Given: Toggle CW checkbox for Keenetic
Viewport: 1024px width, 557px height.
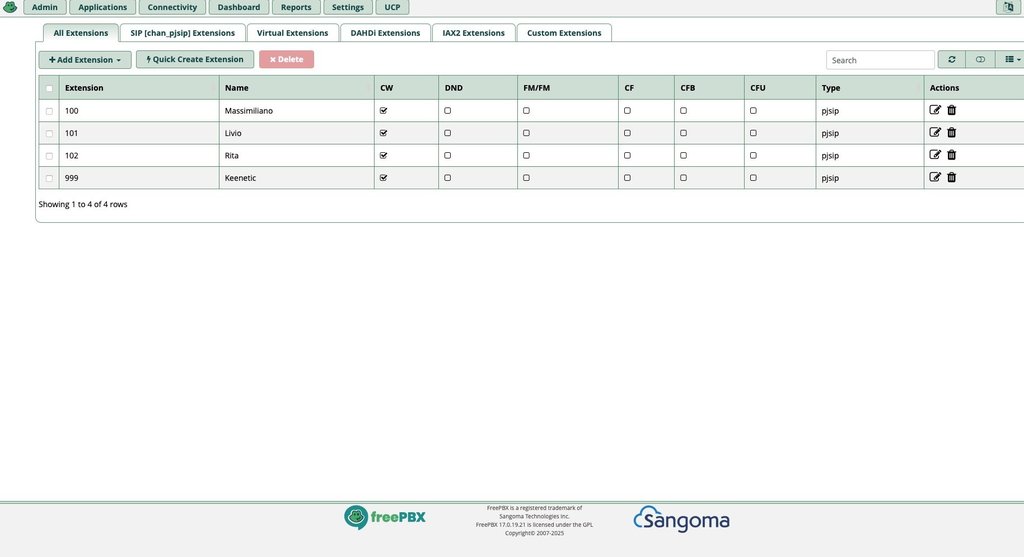Looking at the screenshot, I should click(x=383, y=178).
